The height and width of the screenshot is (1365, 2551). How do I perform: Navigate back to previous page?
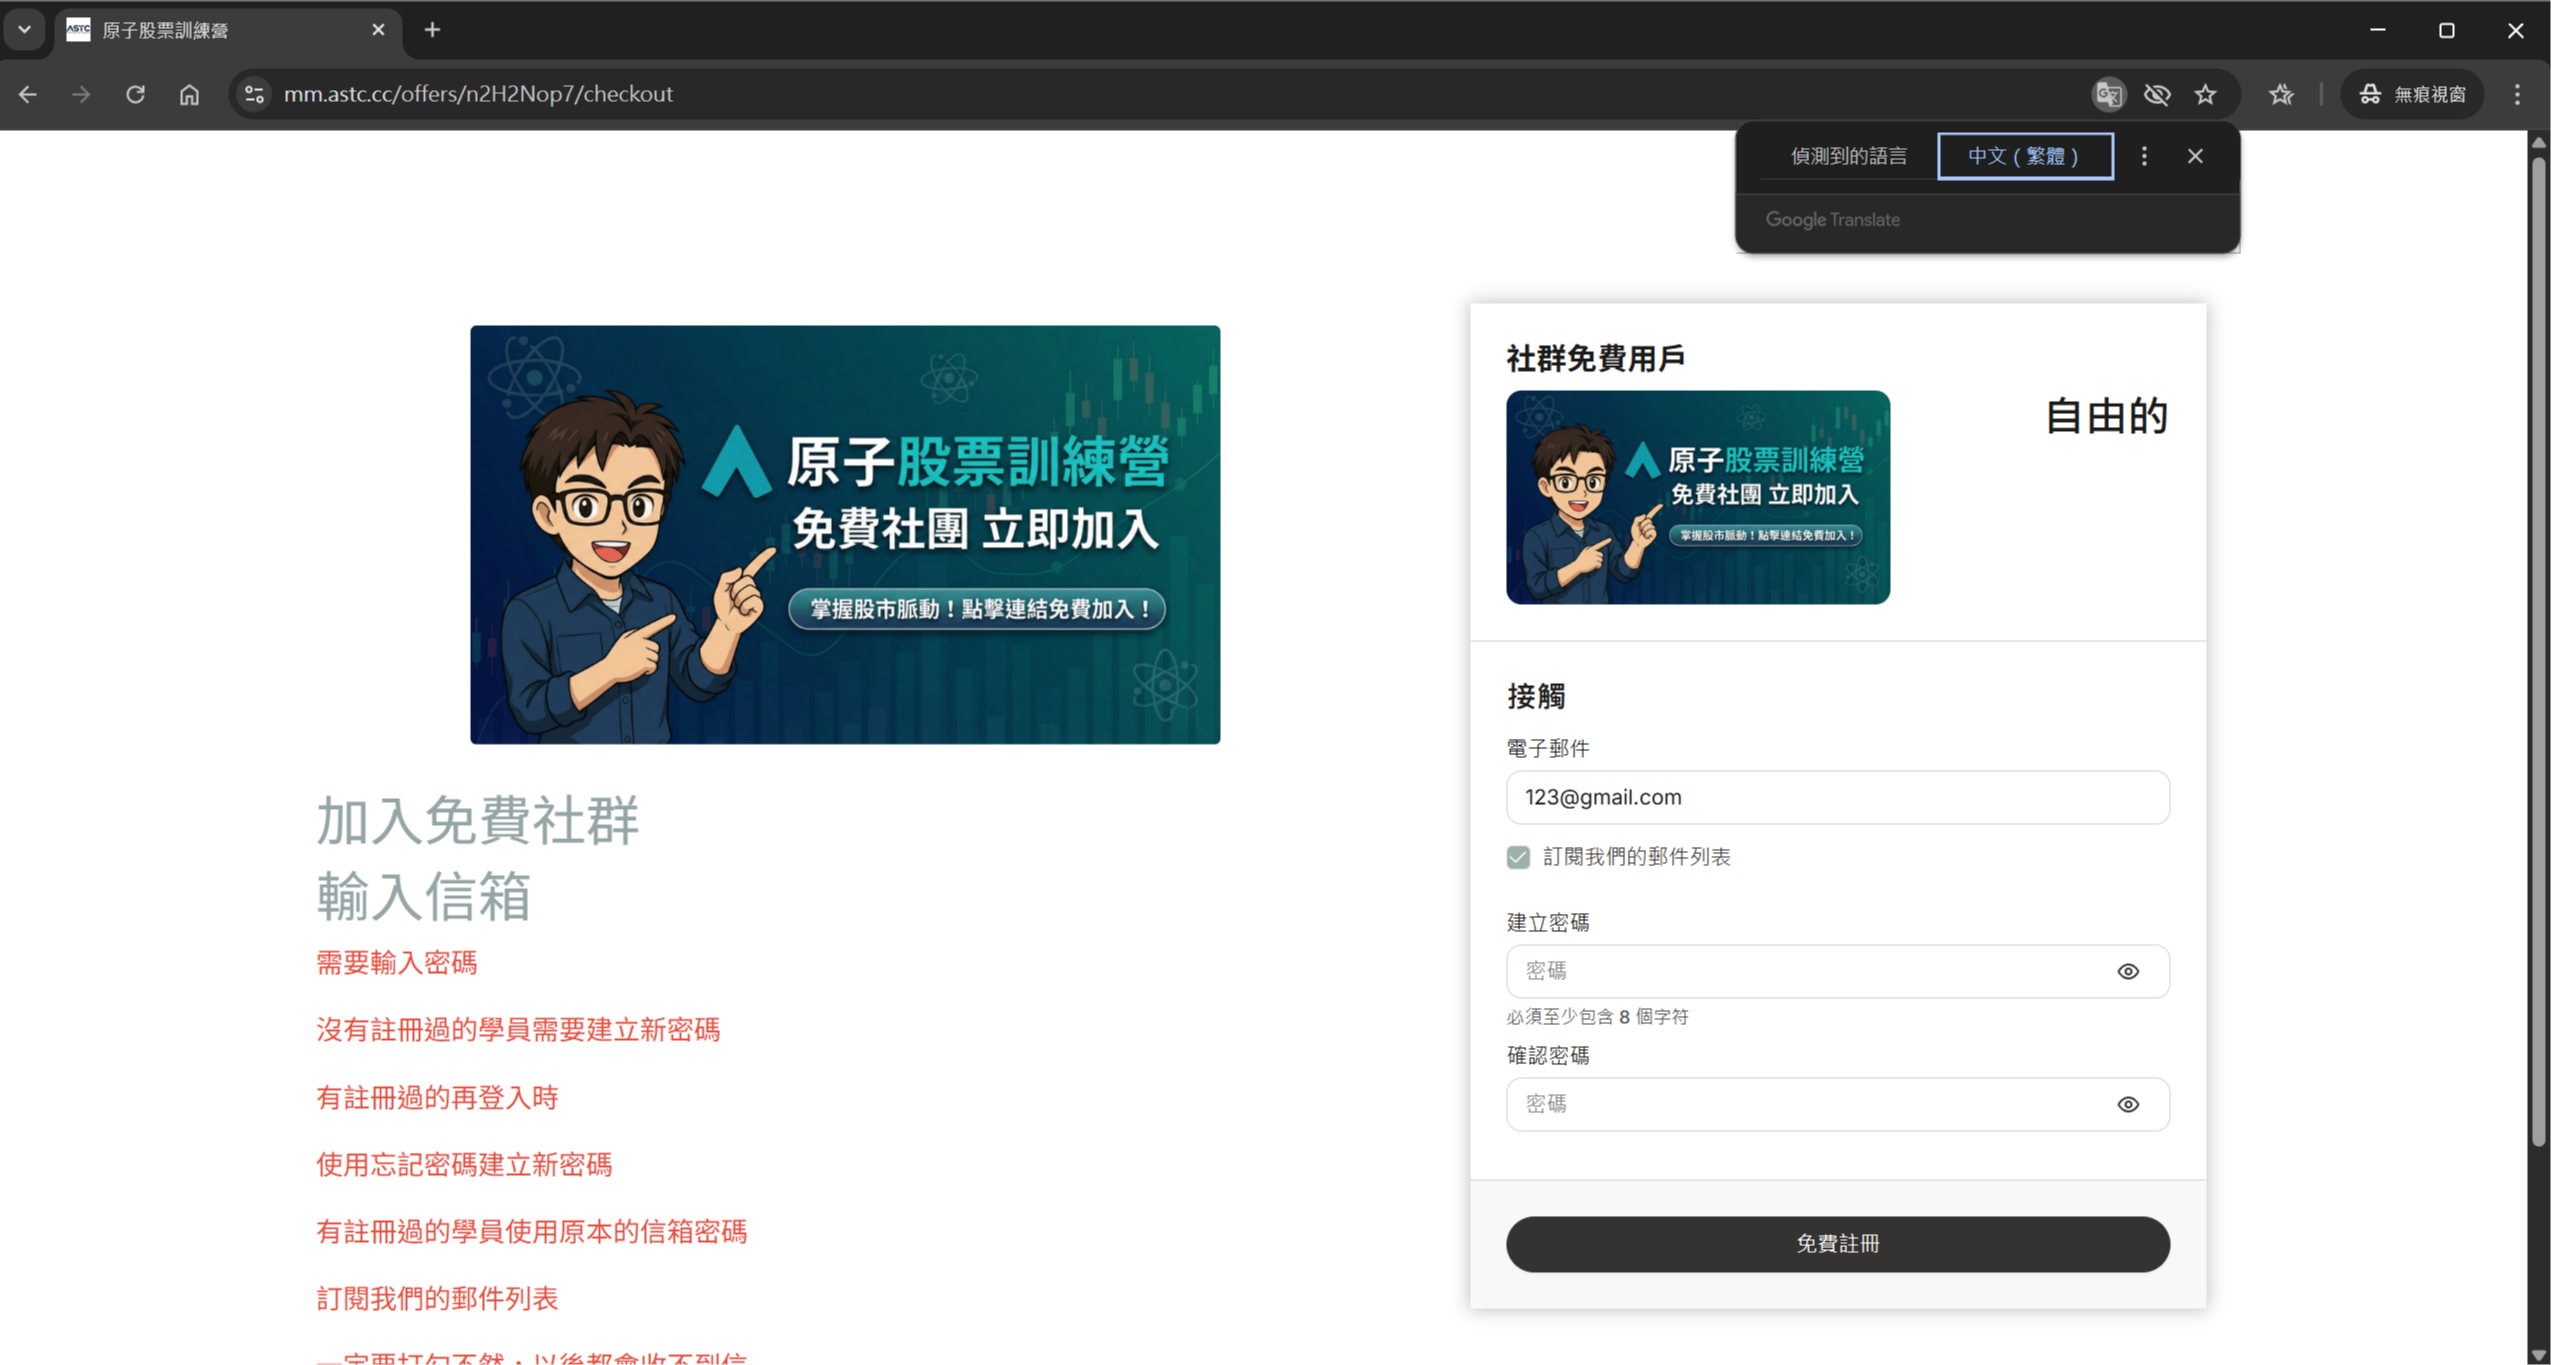click(28, 94)
